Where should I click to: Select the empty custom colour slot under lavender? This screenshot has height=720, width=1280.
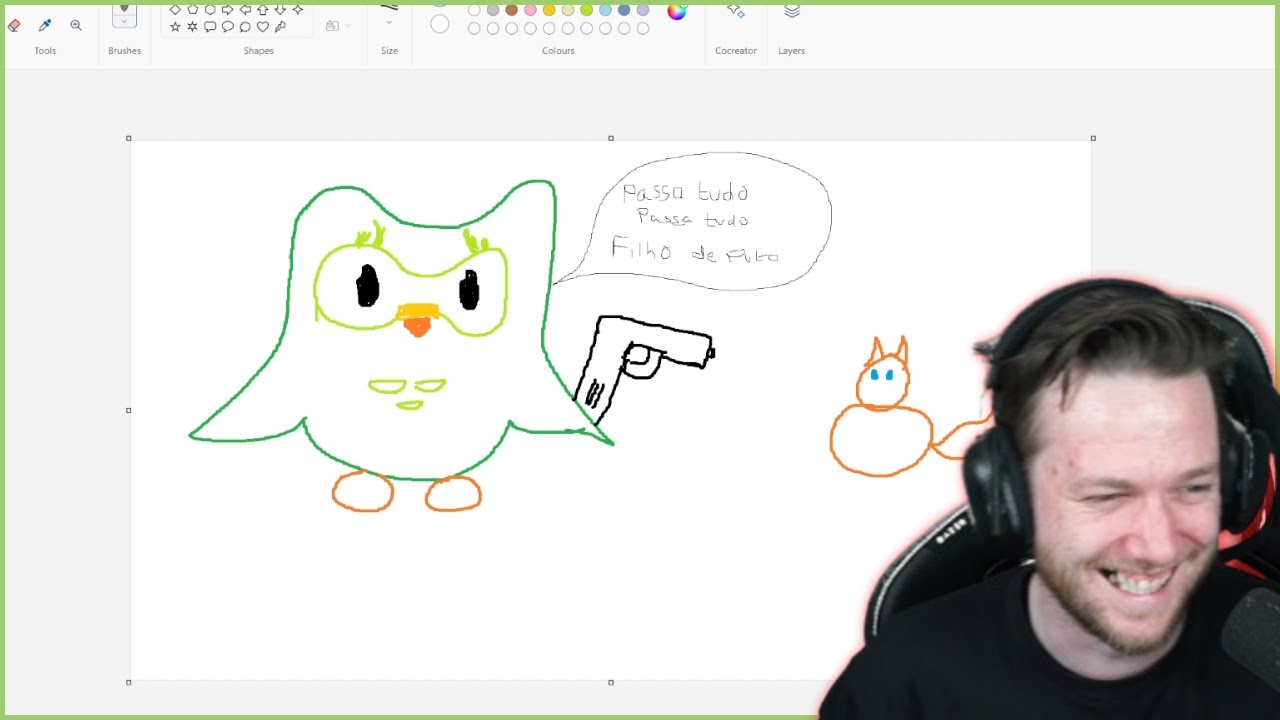[643, 29]
